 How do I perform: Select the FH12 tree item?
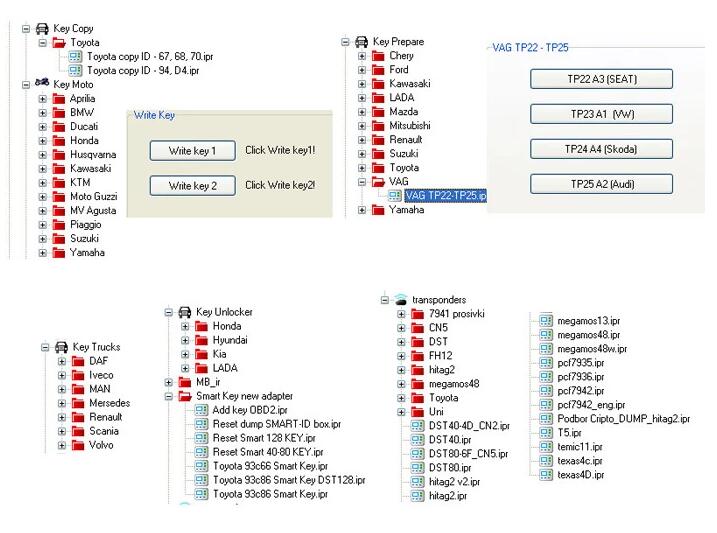coord(441,356)
